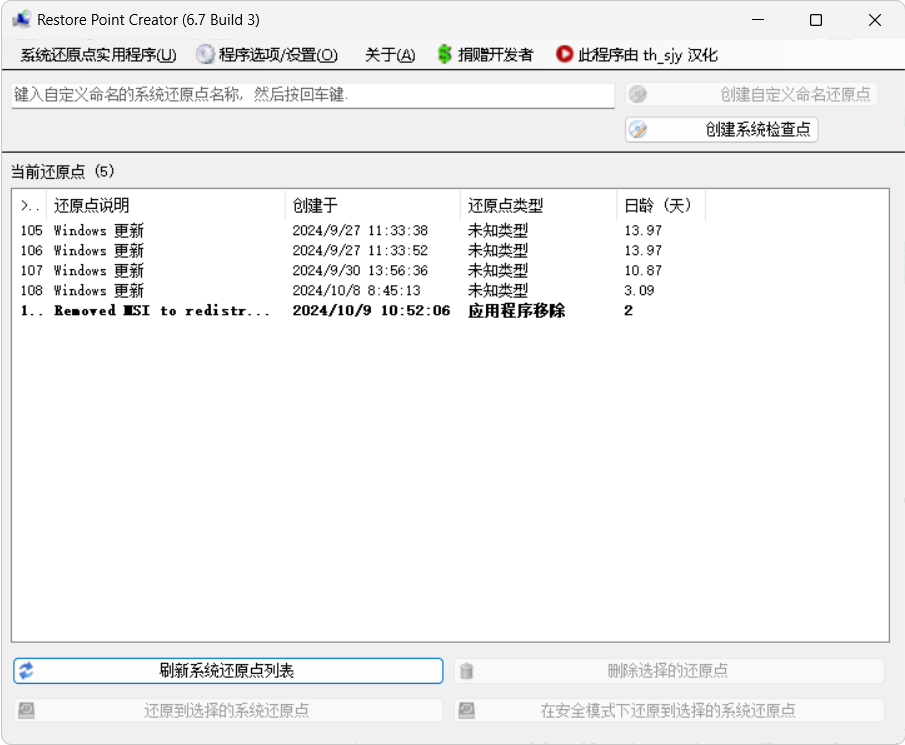
Task: Click the 未知类型 cell in row 107
Action: point(498,270)
